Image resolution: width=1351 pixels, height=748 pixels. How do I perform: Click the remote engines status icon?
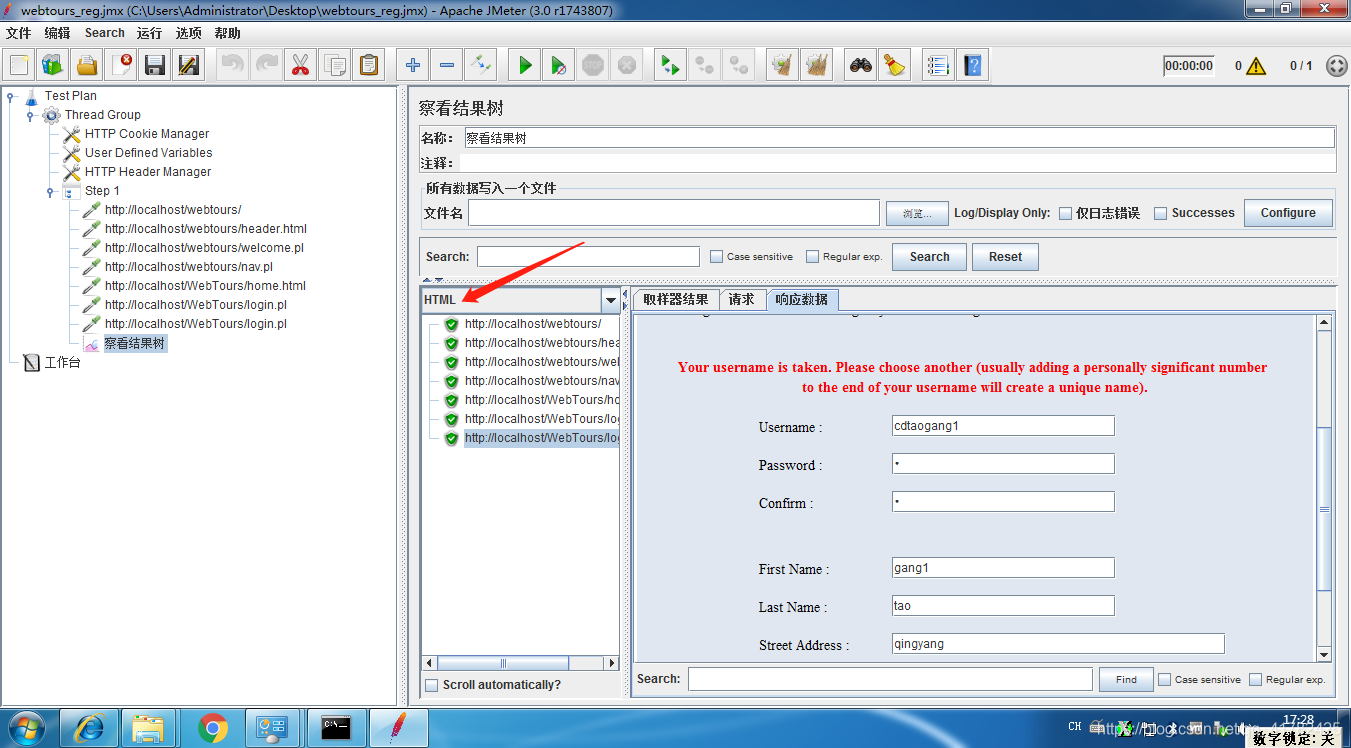[1336, 66]
